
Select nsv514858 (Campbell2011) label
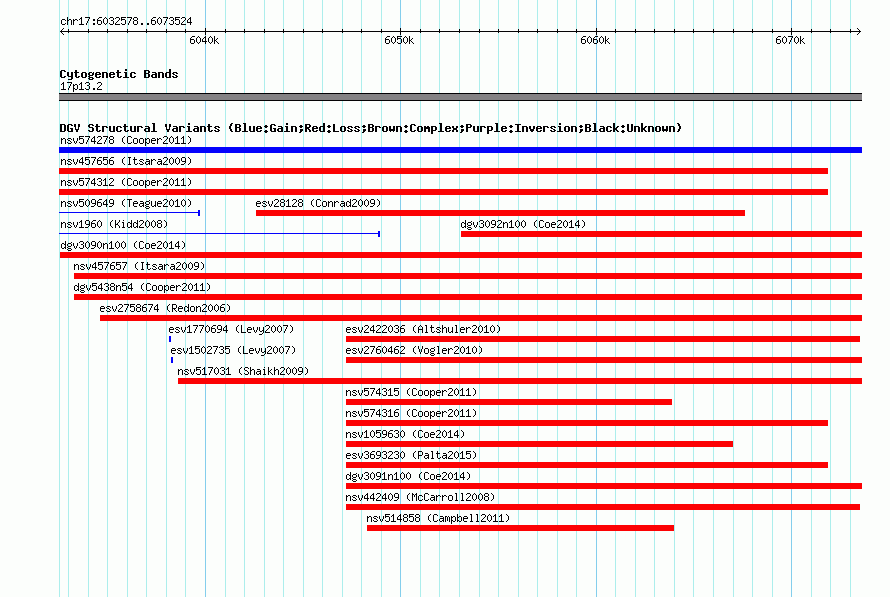438,518
